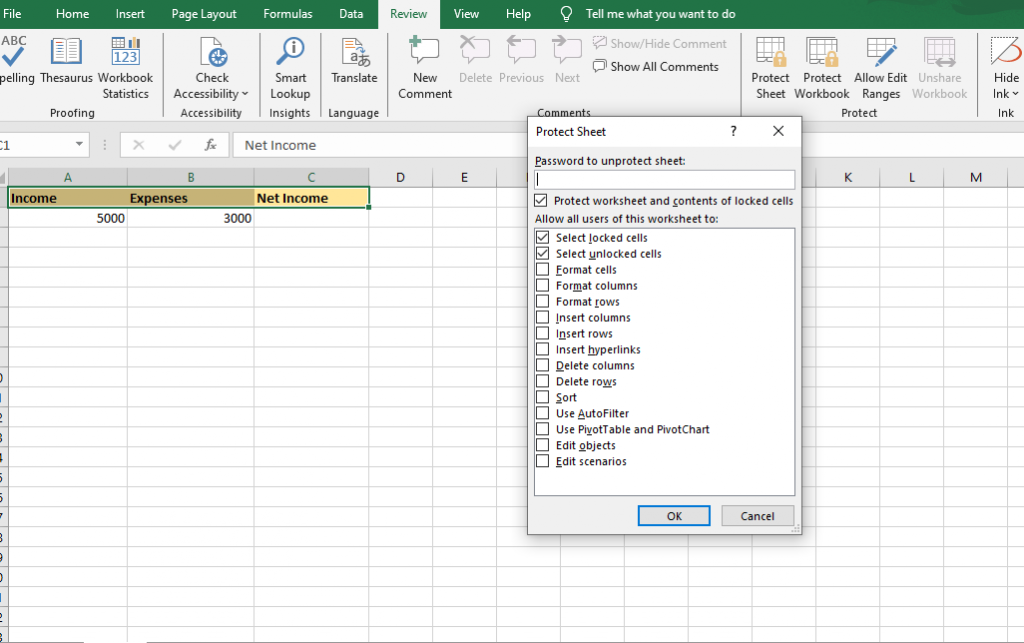Uncheck Select locked cells option
The image size is (1024, 643).
(543, 238)
